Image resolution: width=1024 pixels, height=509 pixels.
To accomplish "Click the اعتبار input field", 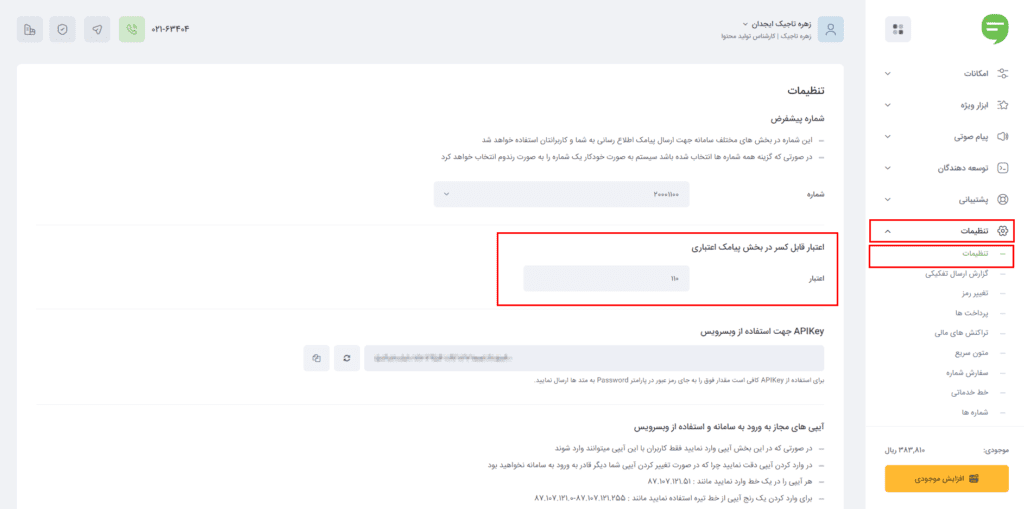I will [x=606, y=278].
